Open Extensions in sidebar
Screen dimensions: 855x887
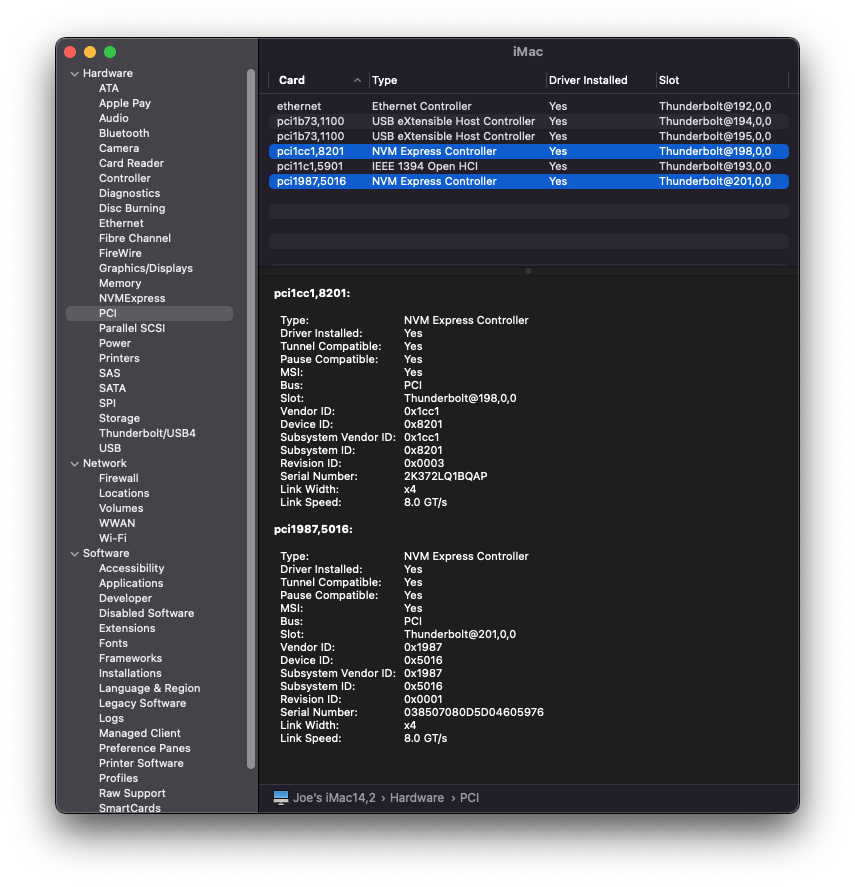pos(127,628)
